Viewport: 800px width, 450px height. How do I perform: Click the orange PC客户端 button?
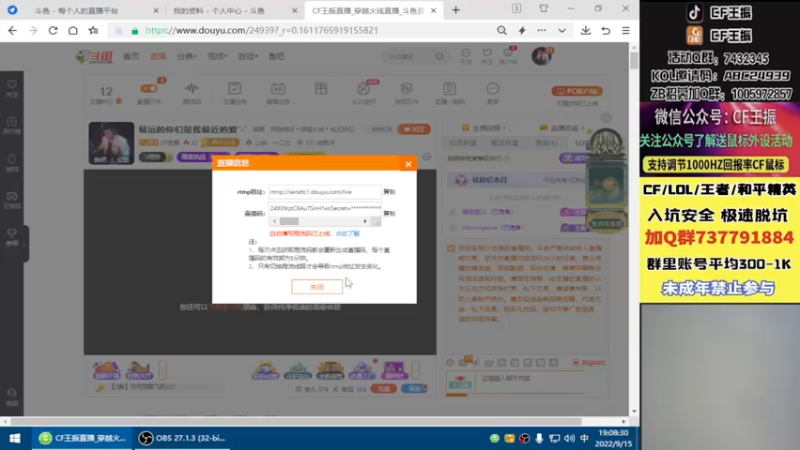[x=577, y=91]
